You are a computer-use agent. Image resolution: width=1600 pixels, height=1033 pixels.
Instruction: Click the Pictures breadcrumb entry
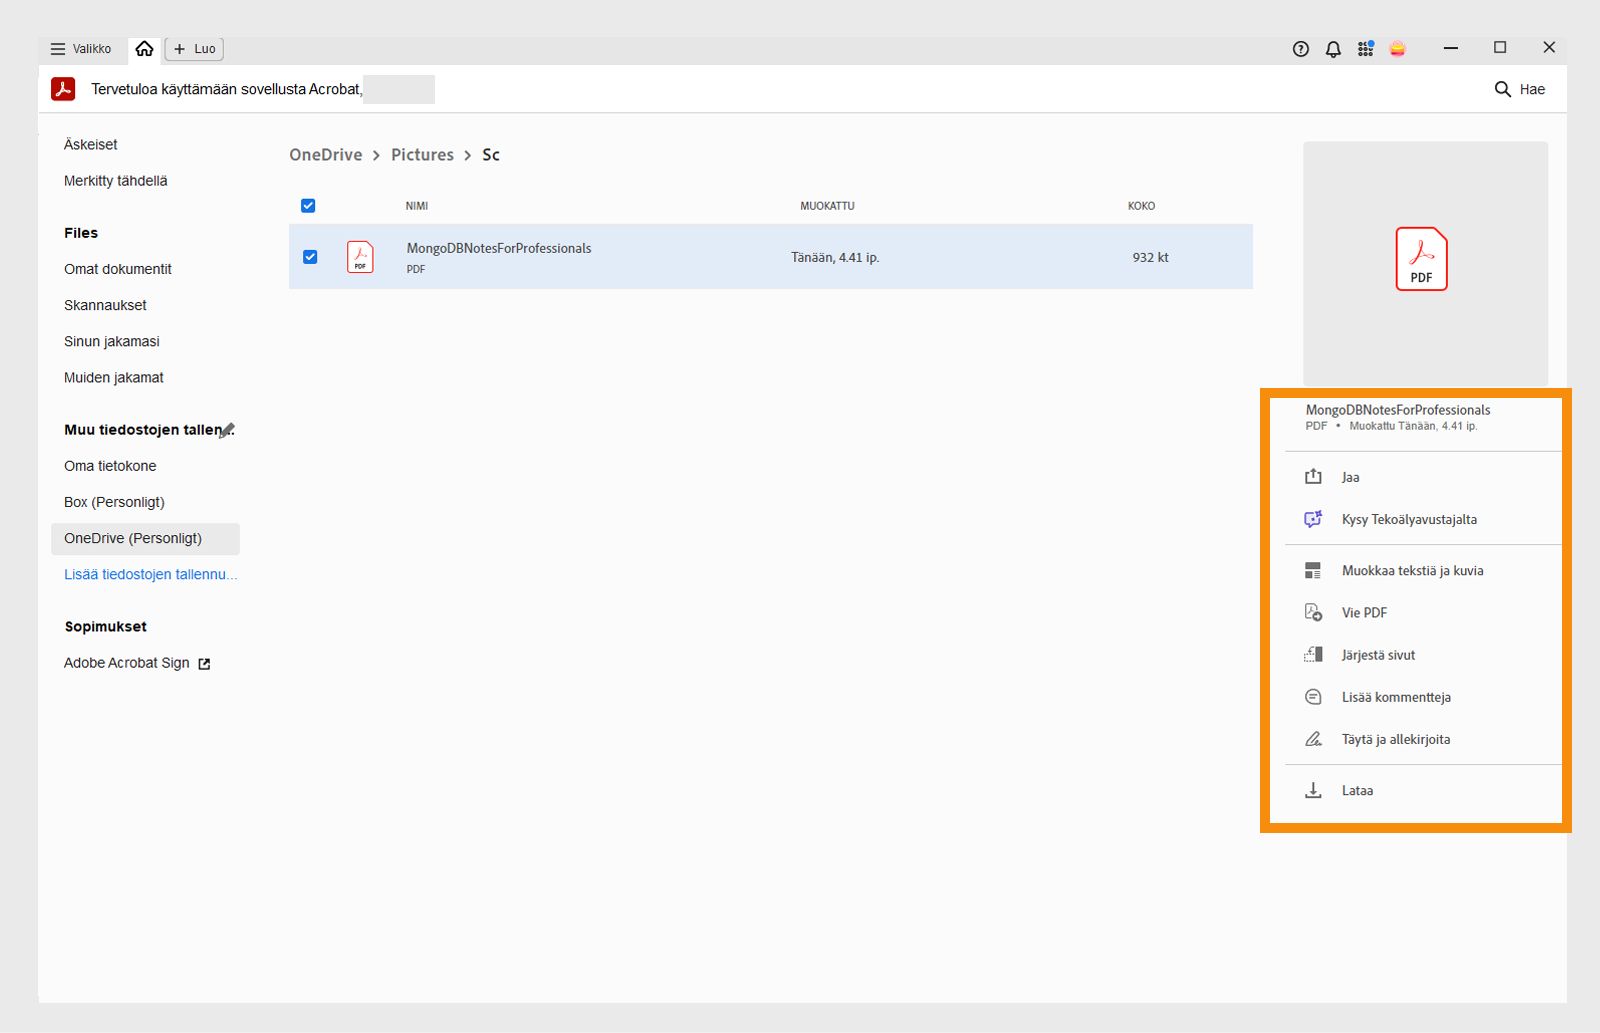422,154
